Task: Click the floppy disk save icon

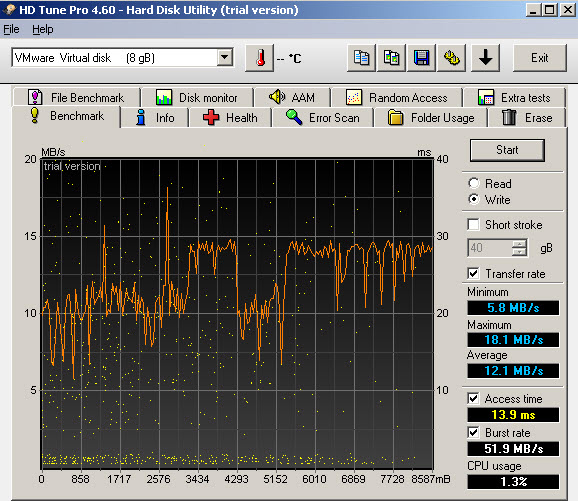Action: point(421,58)
